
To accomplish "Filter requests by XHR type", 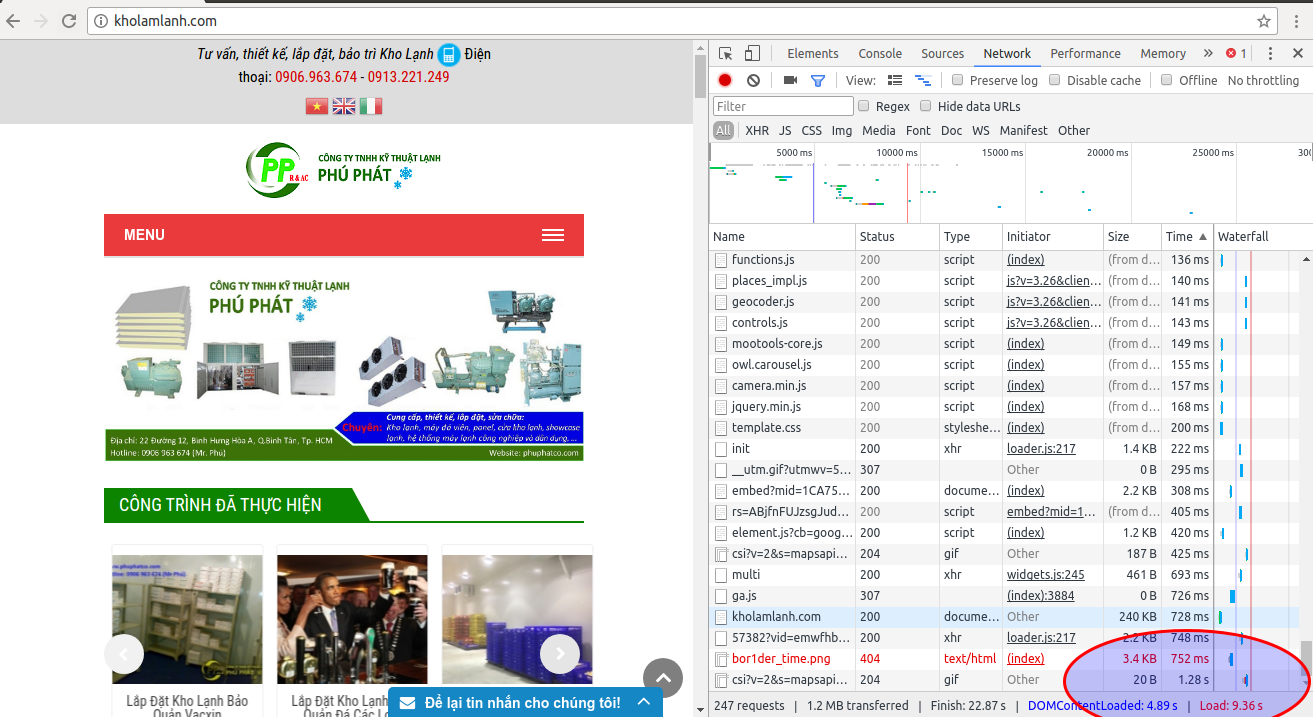I will [757, 130].
